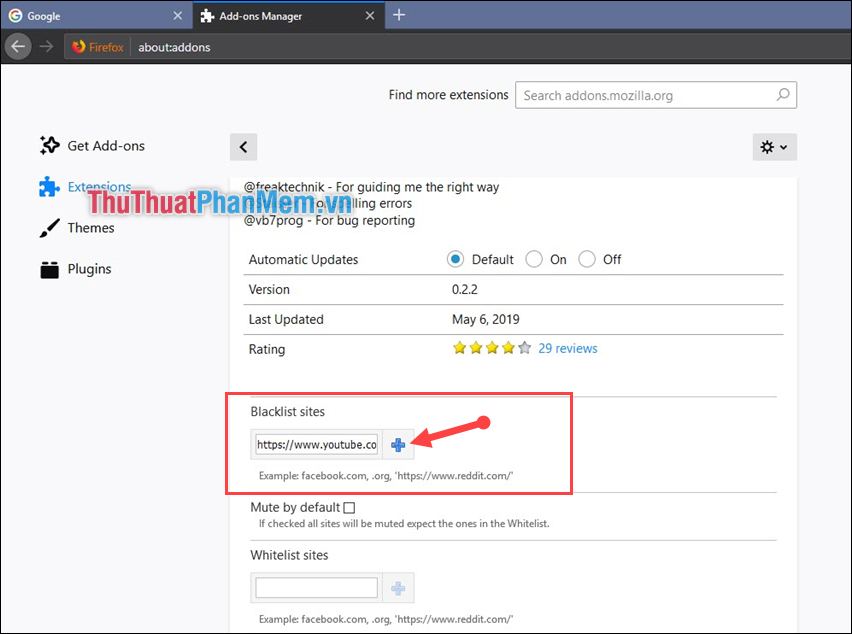Viewport: 852px width, 634px height.
Task: Click inside the Blacklist sites input field
Action: click(x=314, y=444)
